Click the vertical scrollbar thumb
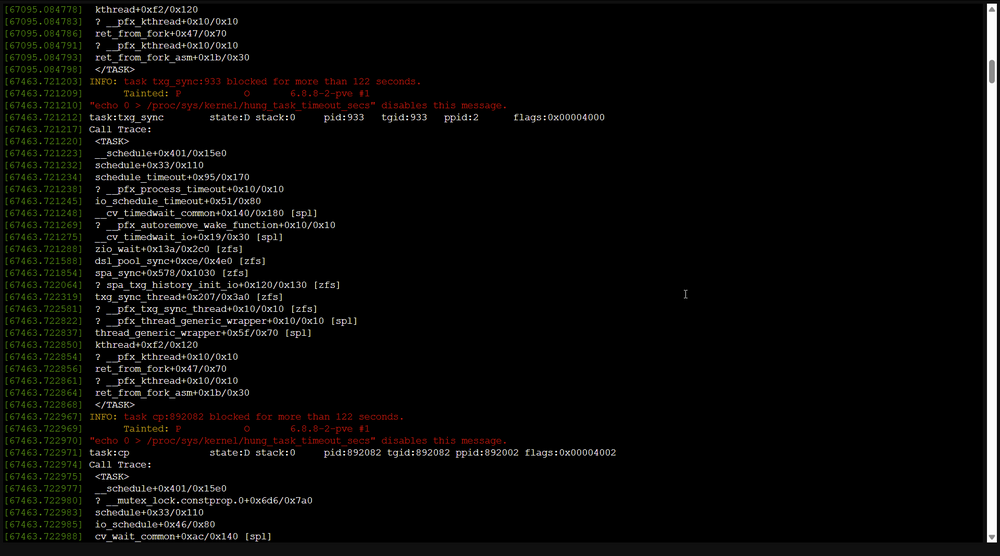Screen dimensions: 1000x556 [992, 71]
